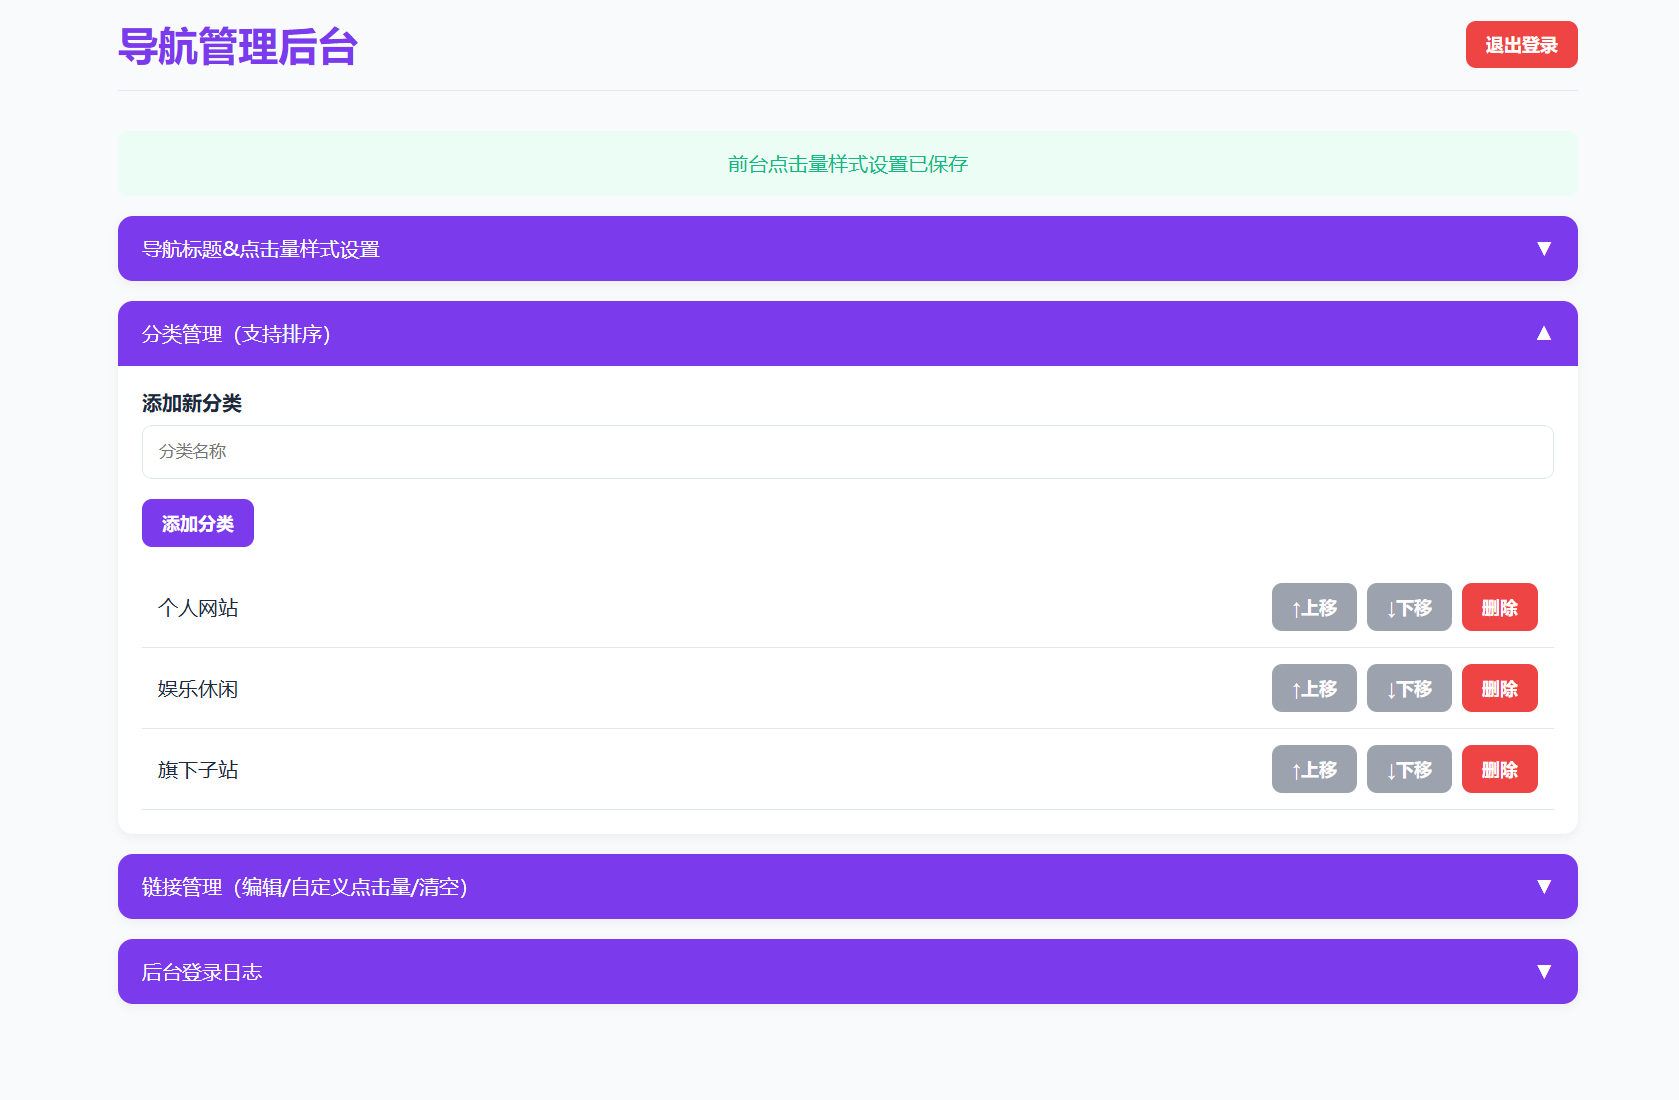The height and width of the screenshot is (1100, 1679).
Task: Select the 个人网站 category label
Action: [x=197, y=607]
